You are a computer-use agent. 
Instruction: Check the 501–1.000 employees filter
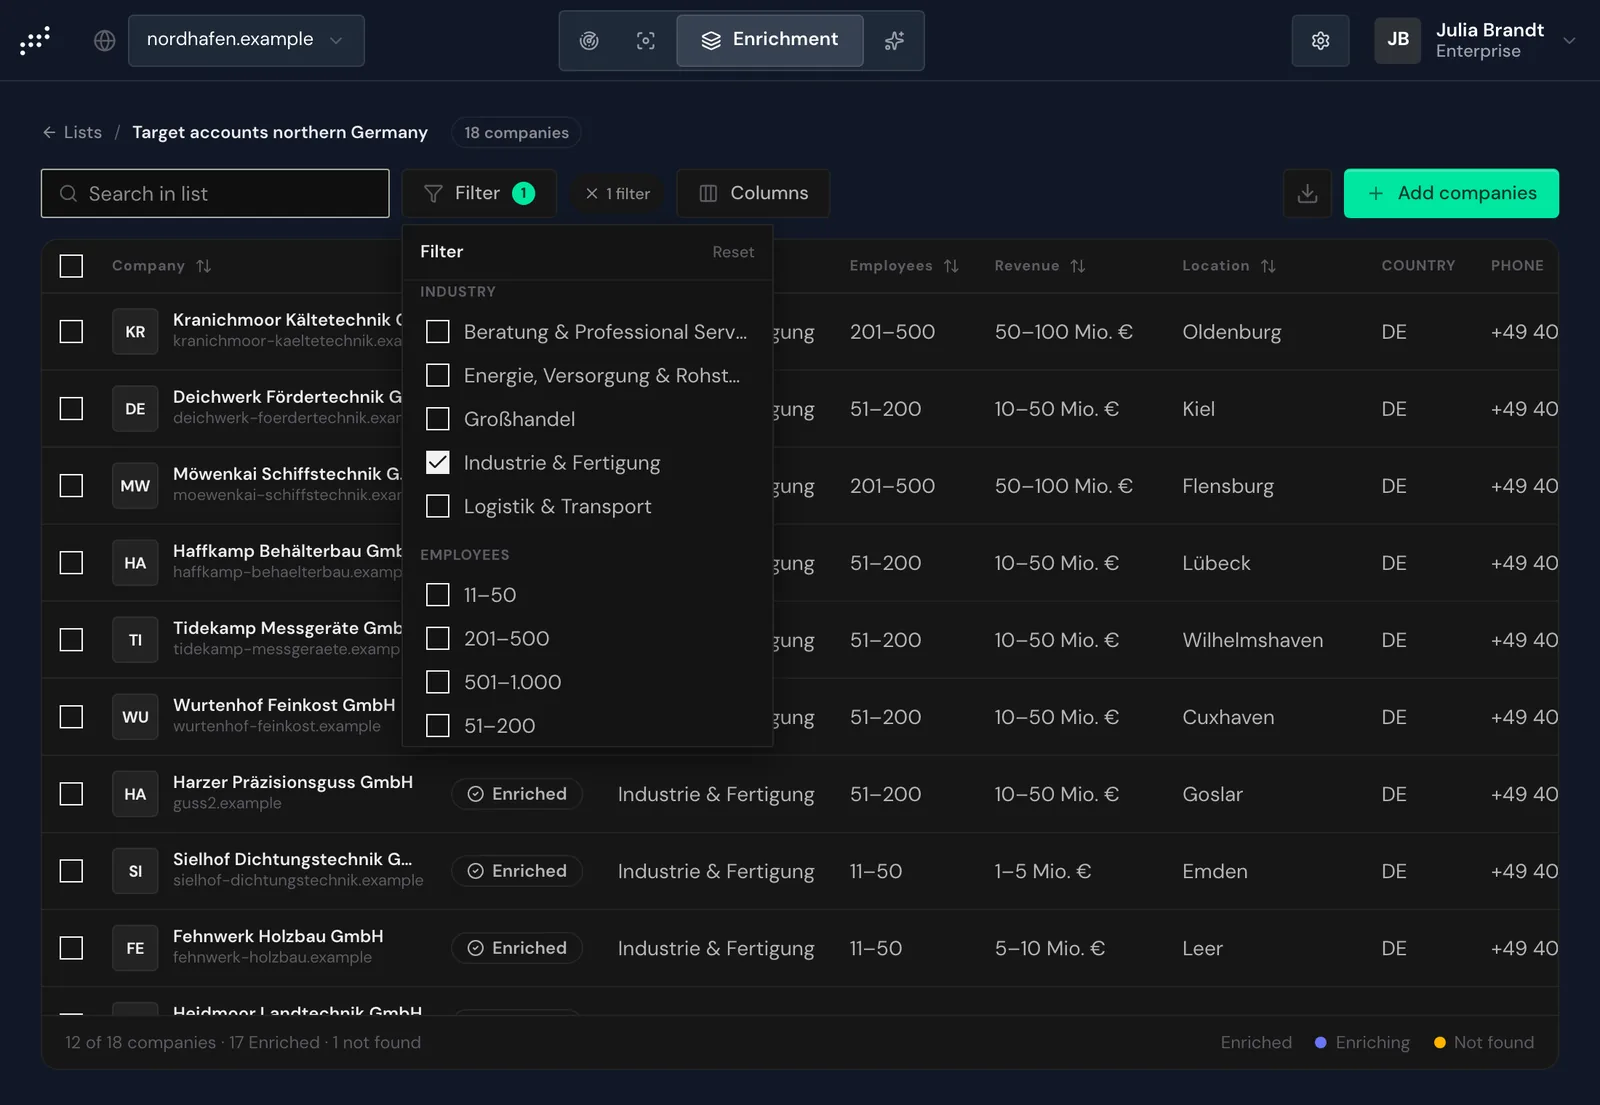438,682
